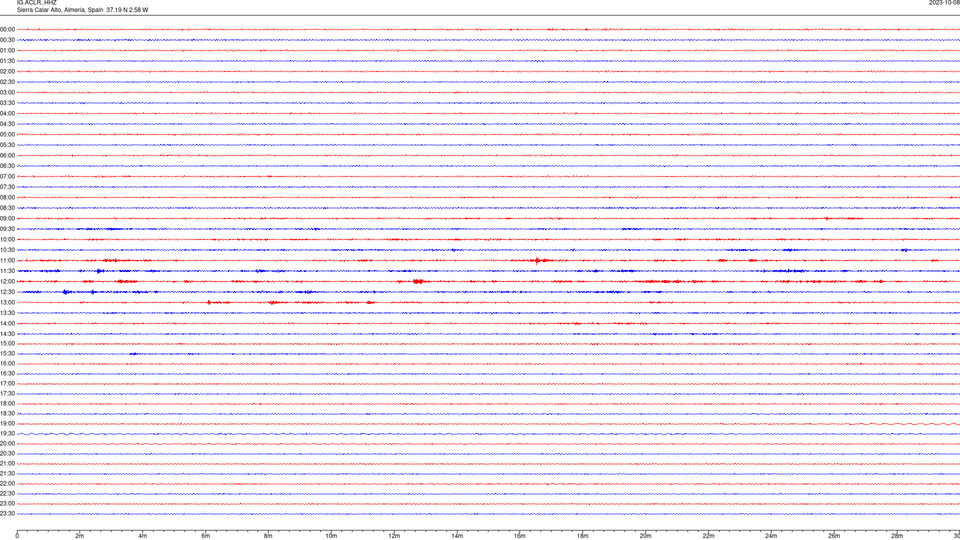Select the 03:00 trace time label
Image resolution: width=960 pixels, height=540 pixels.
tap(7, 93)
